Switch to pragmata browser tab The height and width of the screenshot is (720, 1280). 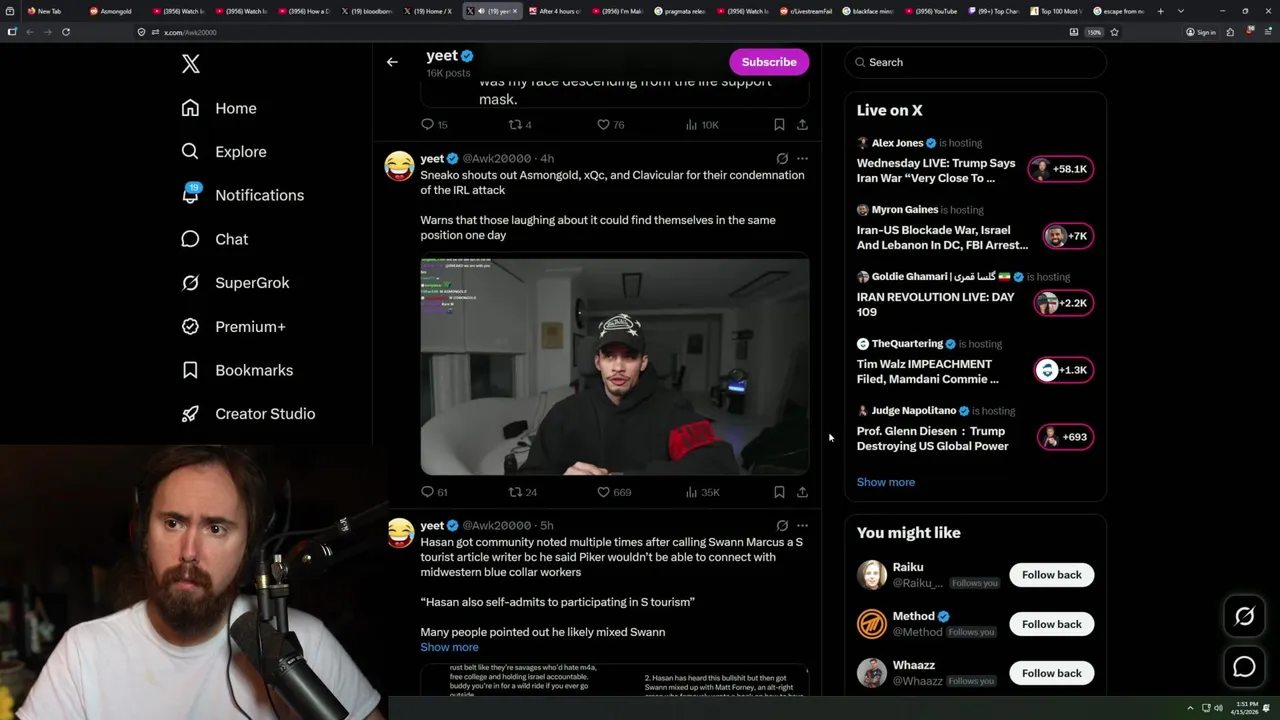[679, 11]
